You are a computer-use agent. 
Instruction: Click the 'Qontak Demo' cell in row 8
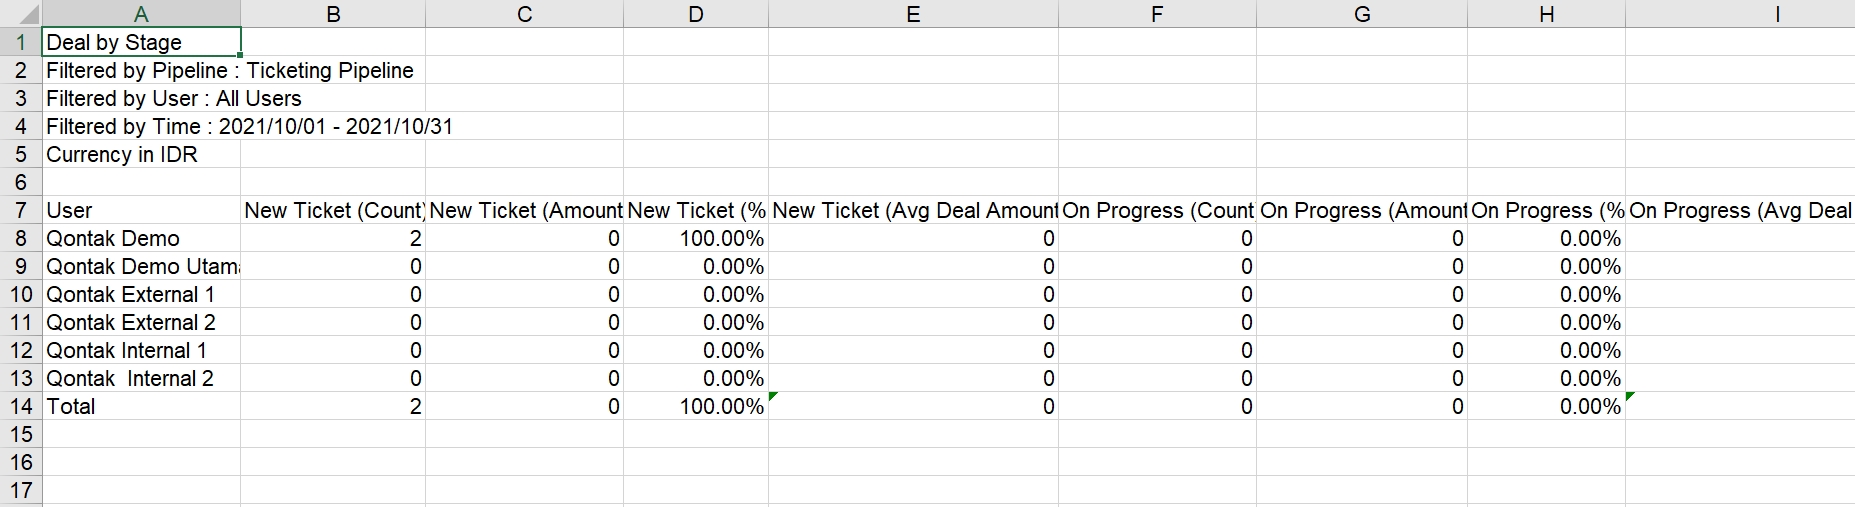[141, 239]
